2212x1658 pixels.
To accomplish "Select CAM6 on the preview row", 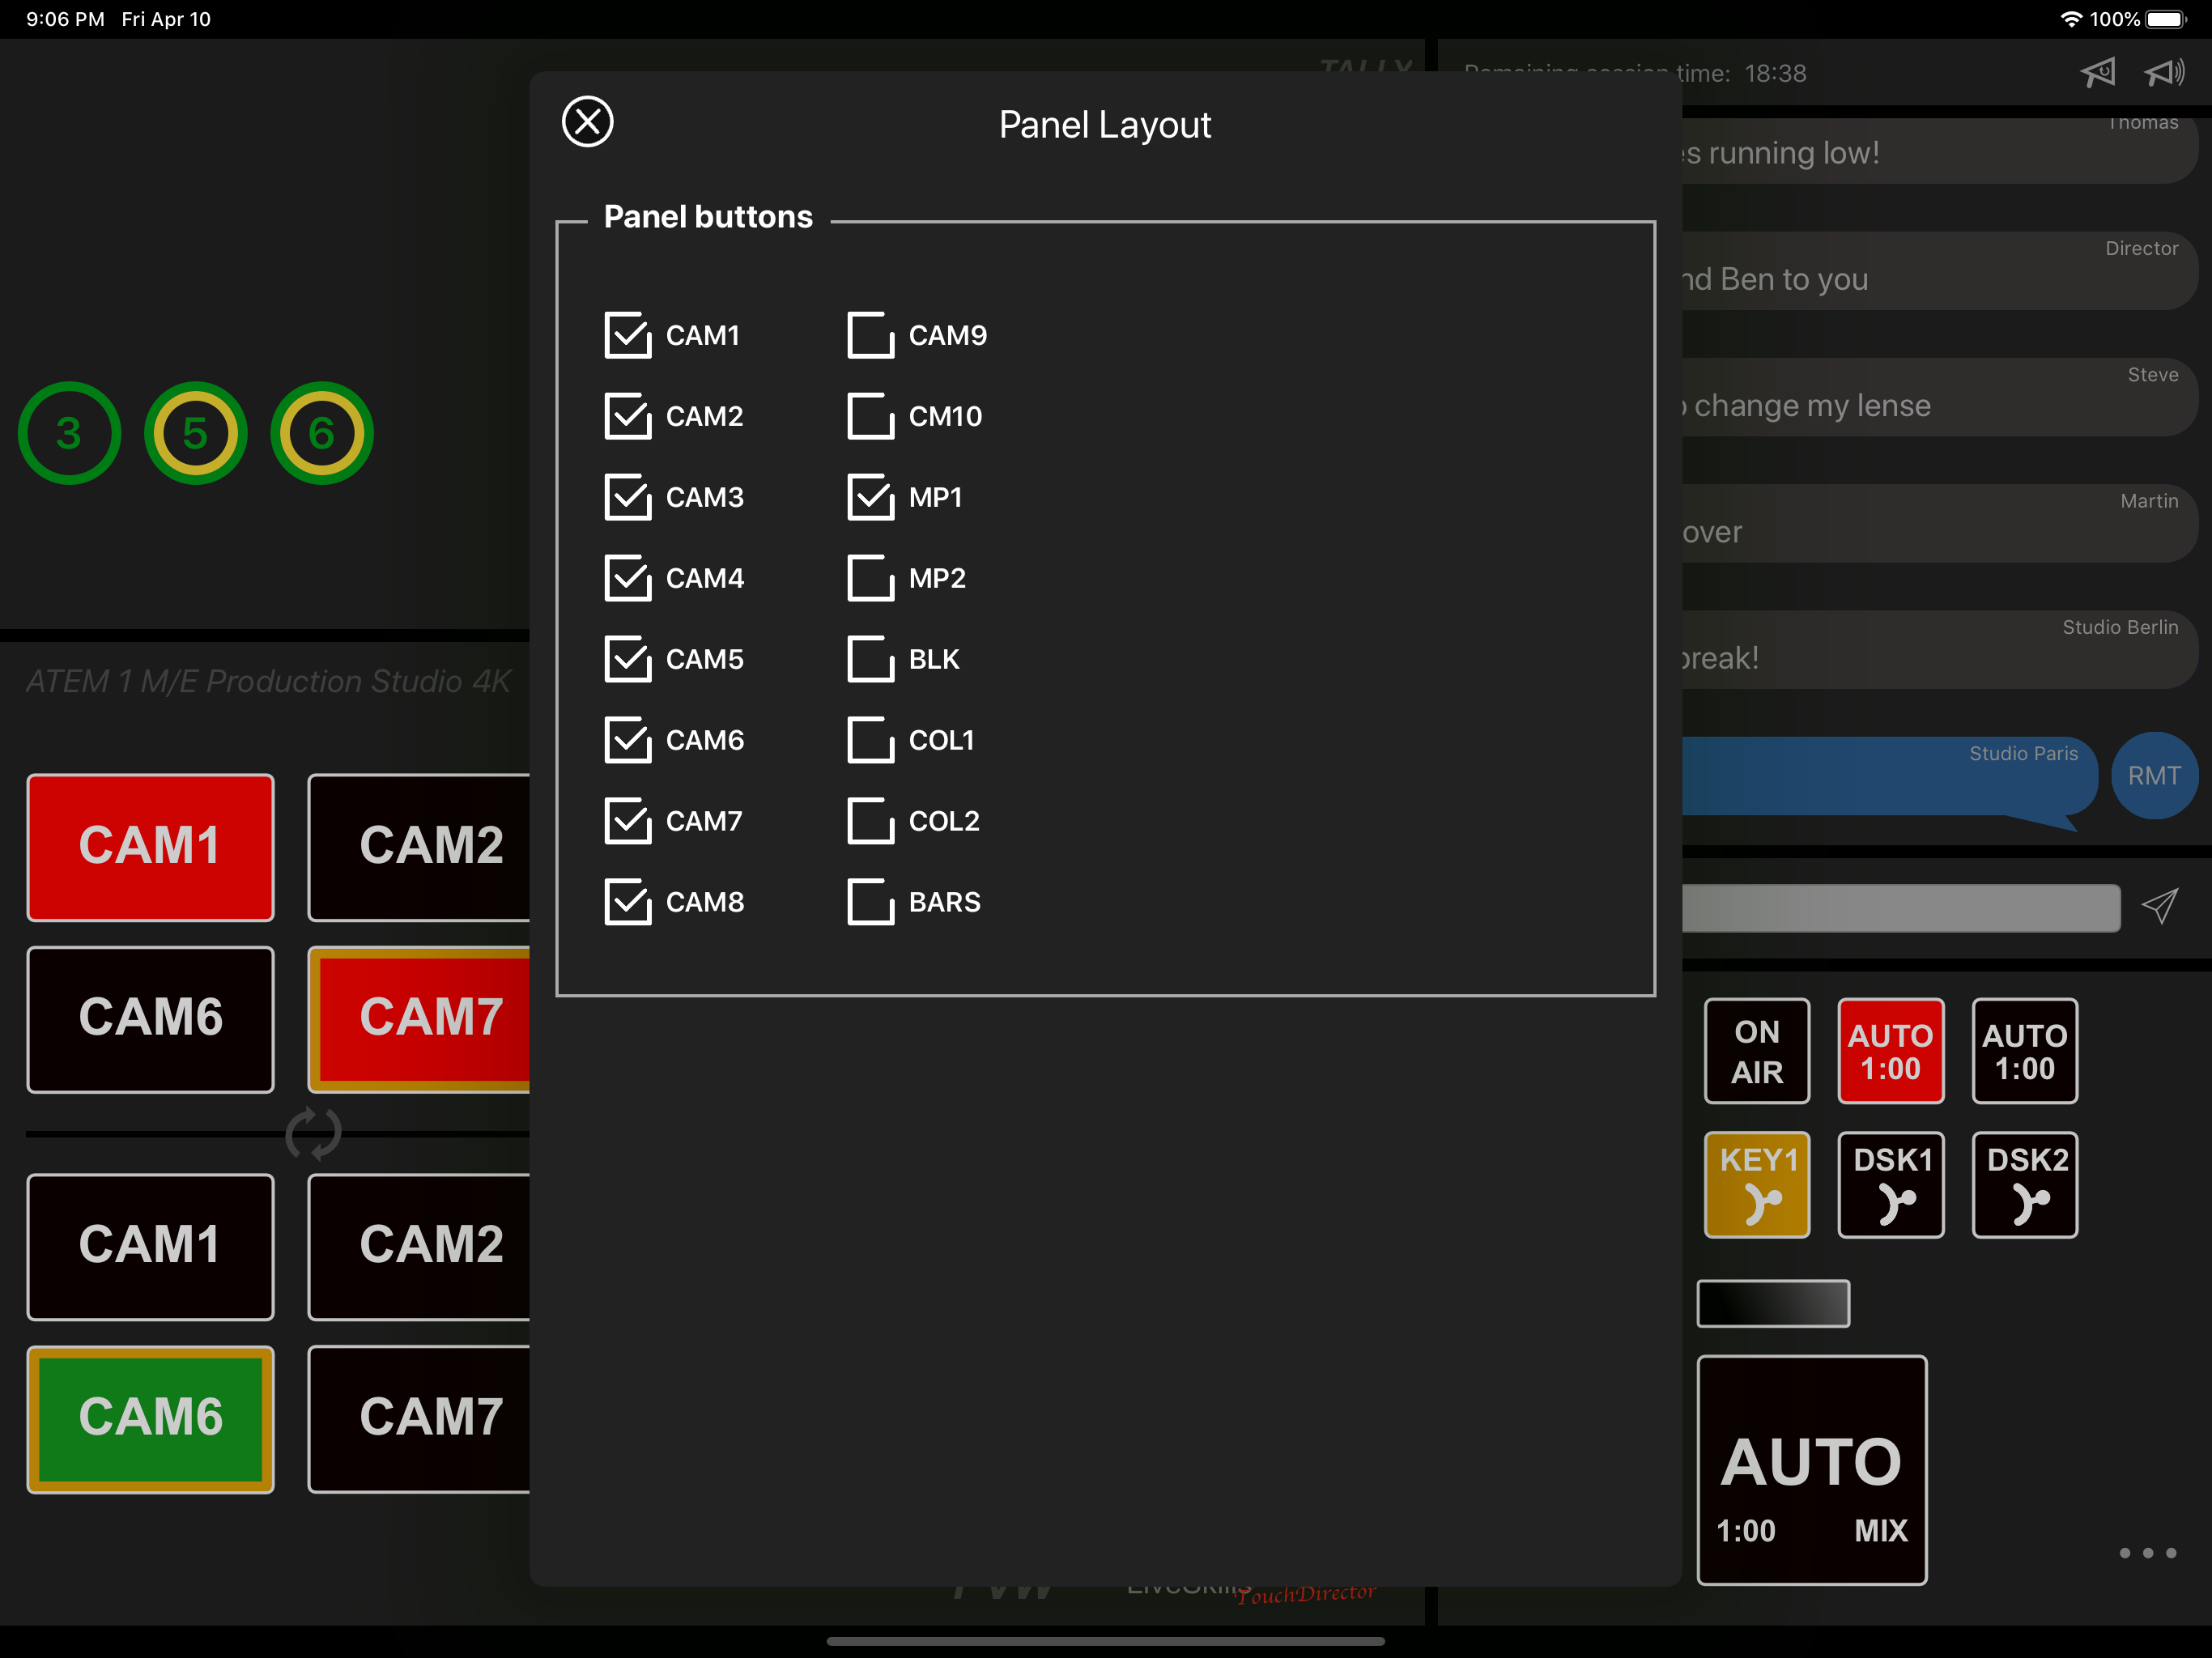I will coord(150,1418).
